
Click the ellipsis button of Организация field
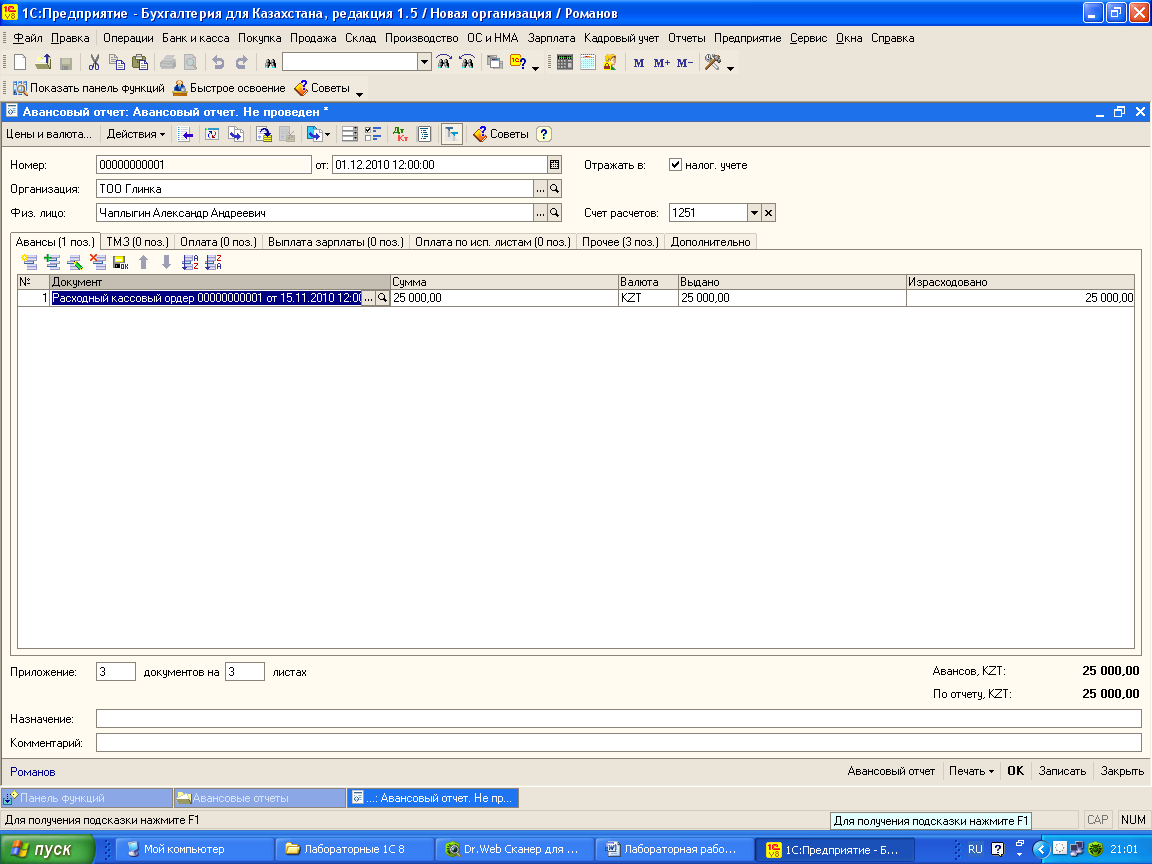[x=540, y=189]
